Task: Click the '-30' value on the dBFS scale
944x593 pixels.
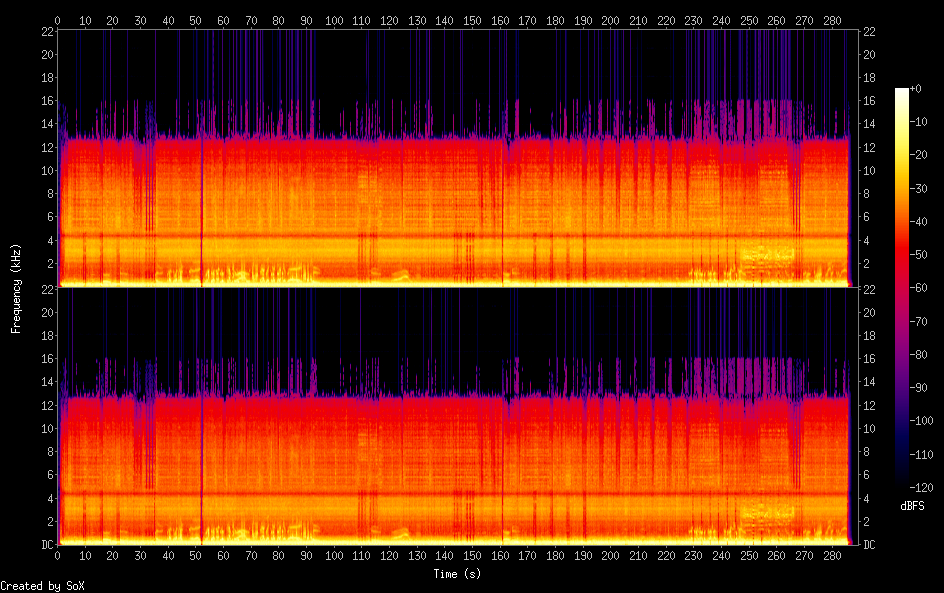Action: [x=918, y=188]
